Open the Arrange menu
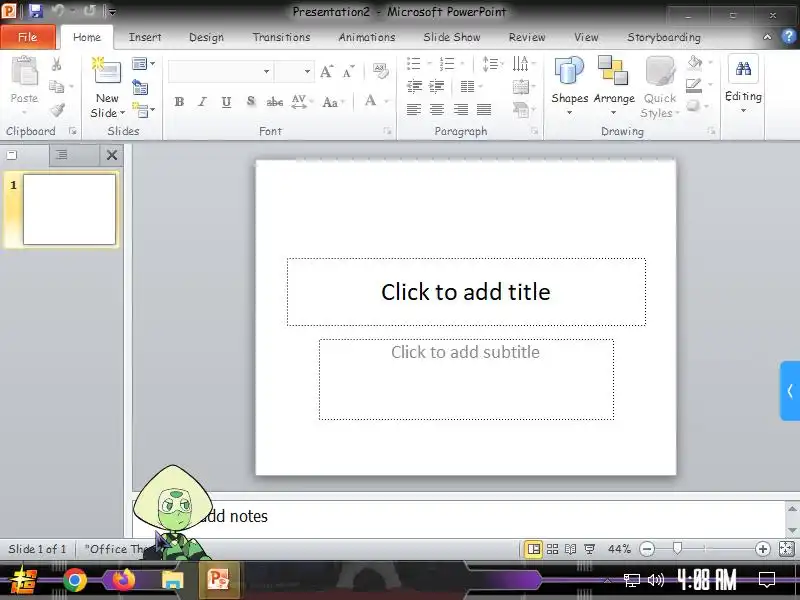The height and width of the screenshot is (600, 800). [x=614, y=85]
